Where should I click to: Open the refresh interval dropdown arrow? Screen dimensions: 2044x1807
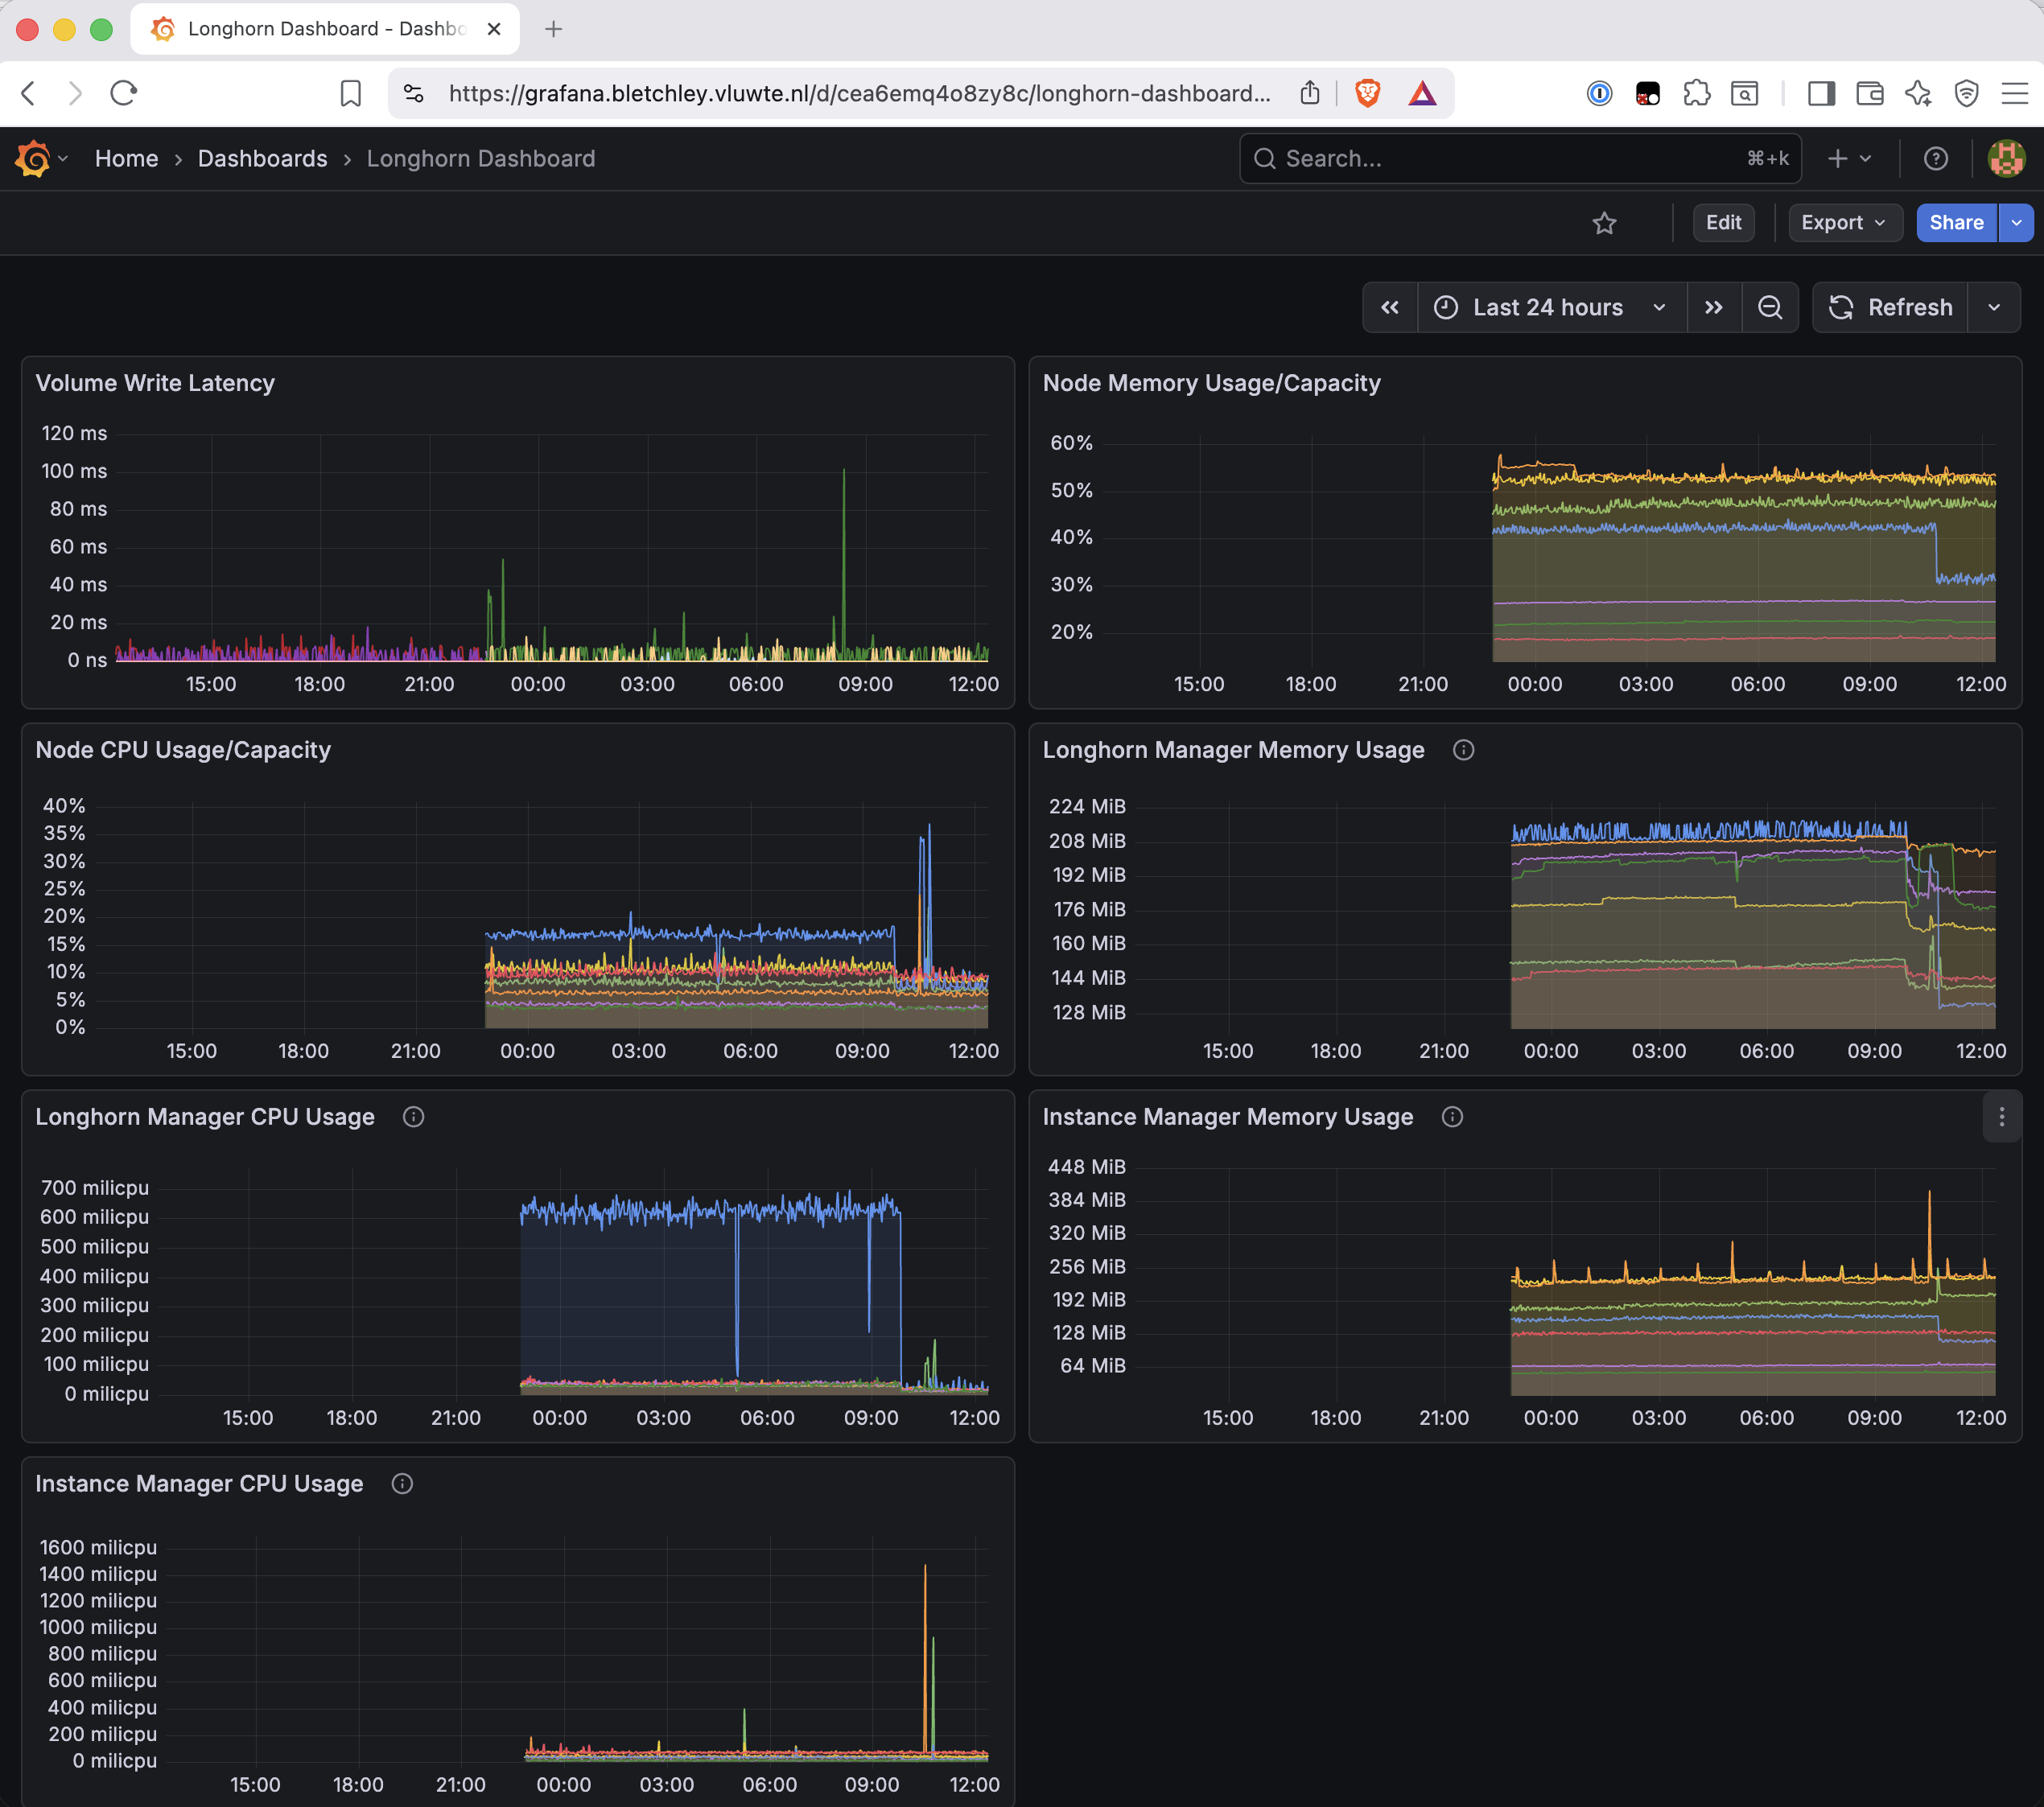coord(1994,307)
